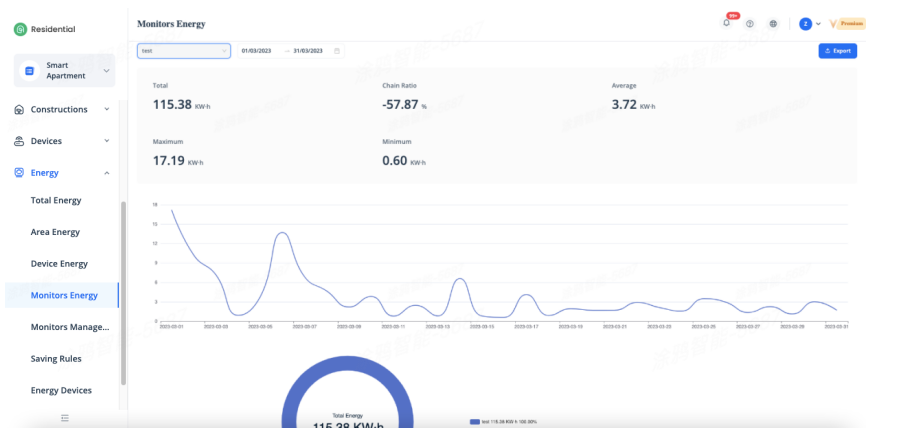Go to Total Energy page
Viewport: 898px width, 439px height.
(x=56, y=200)
